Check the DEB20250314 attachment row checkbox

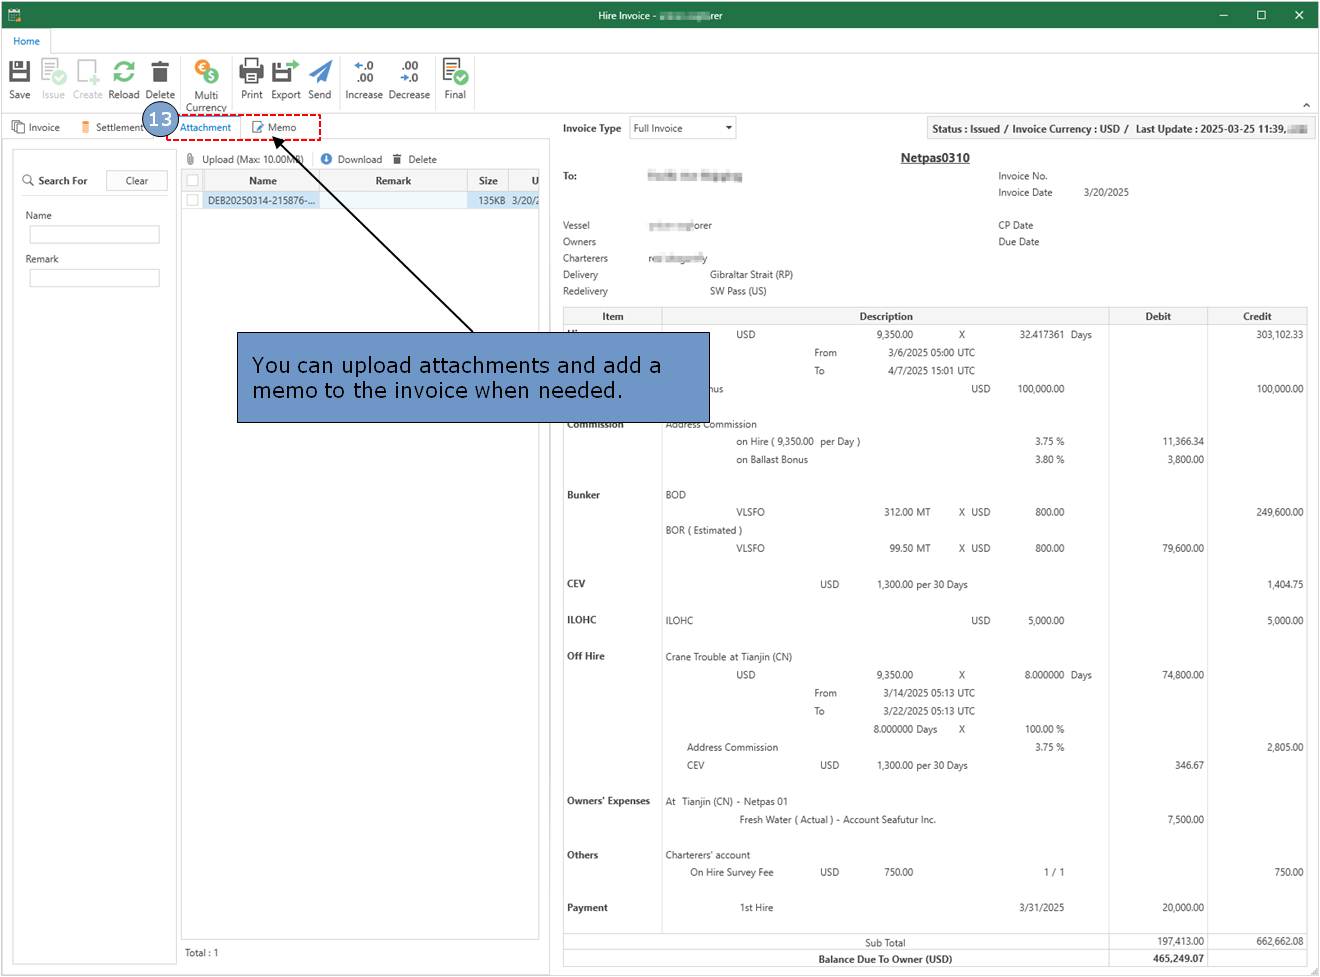[x=193, y=200]
